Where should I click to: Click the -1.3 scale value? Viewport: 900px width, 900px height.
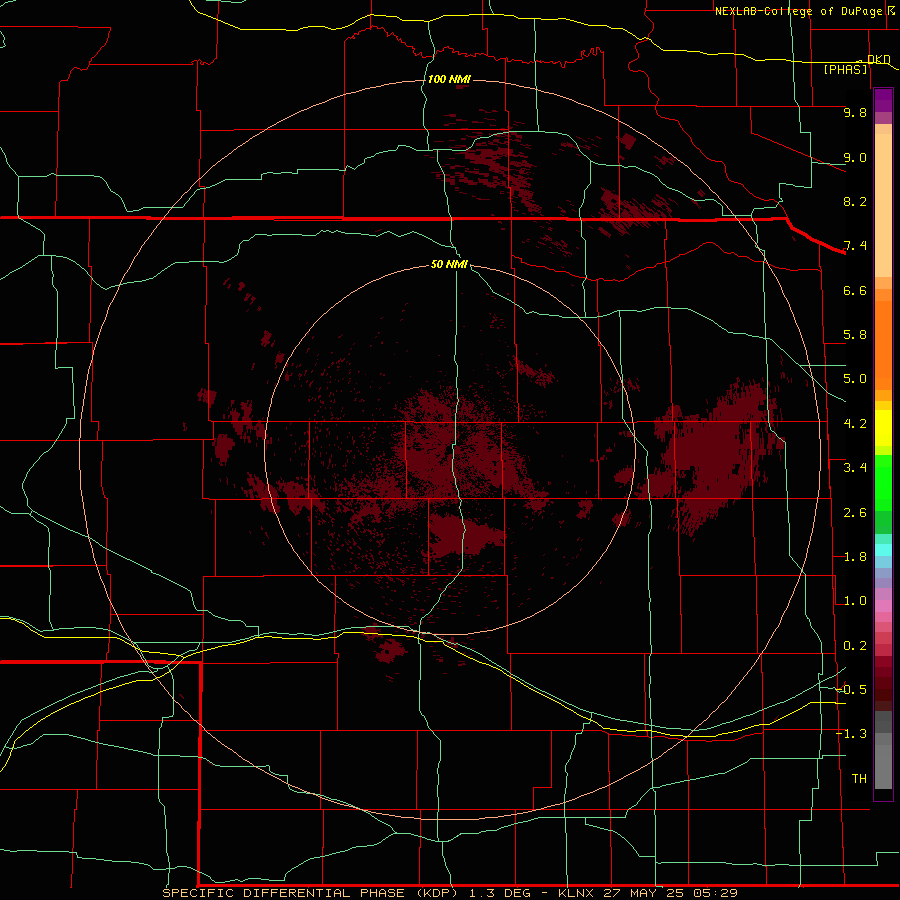(852, 734)
